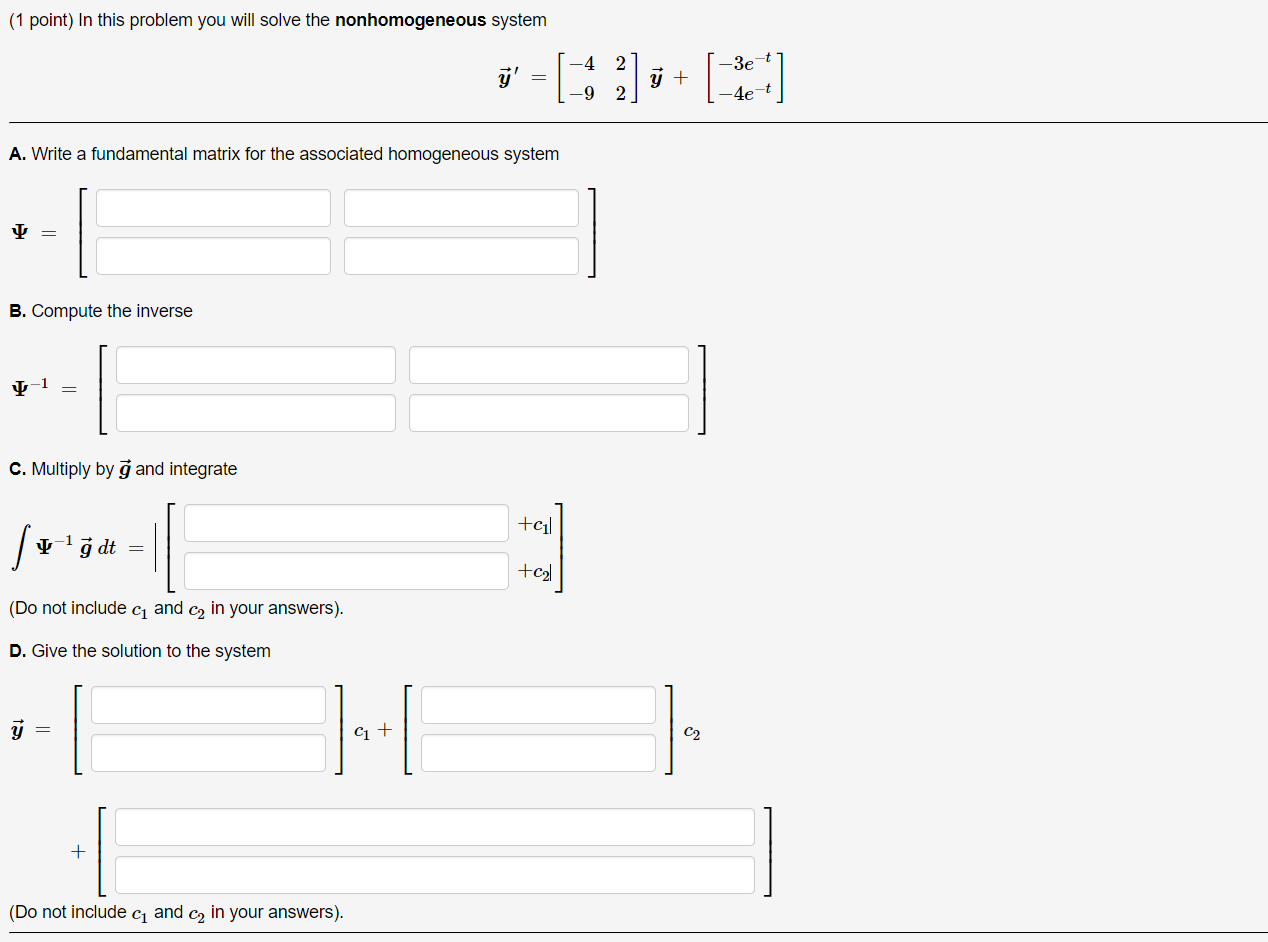Screen dimensions: 1268x942
Task: Click the bottom particular solution answer box
Action: tap(435, 874)
